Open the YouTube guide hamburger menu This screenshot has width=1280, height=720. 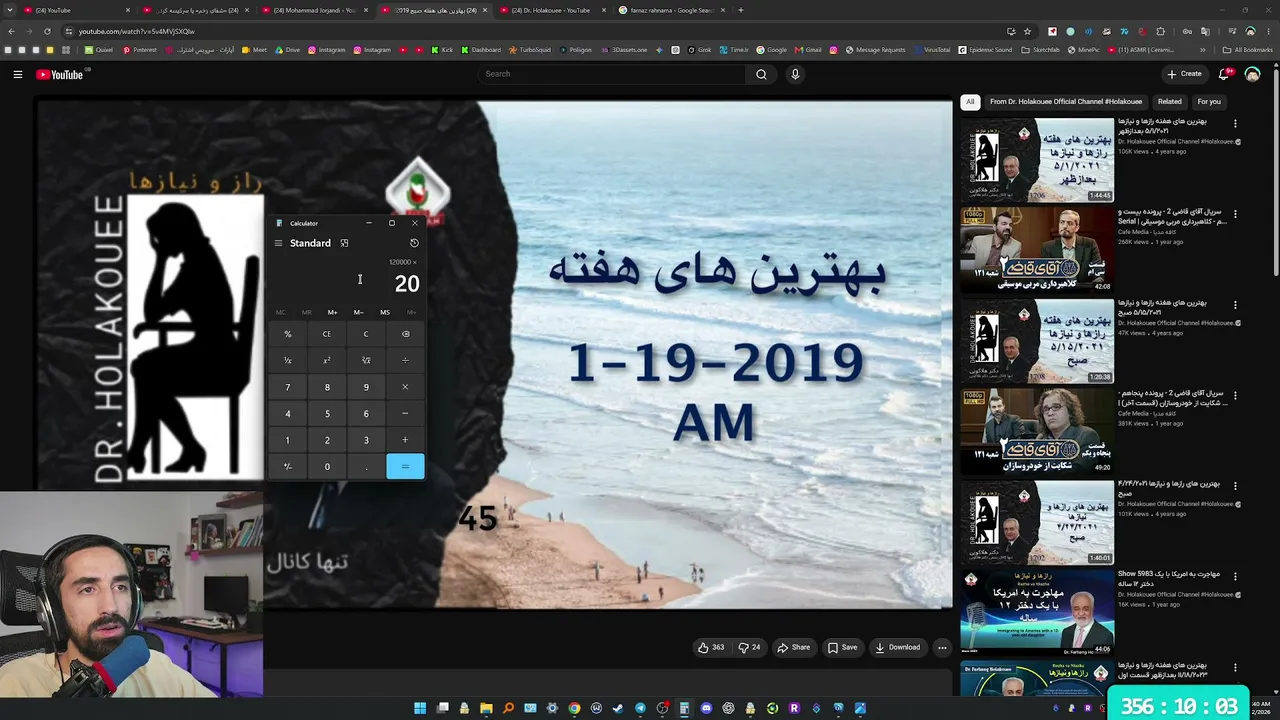coord(17,74)
